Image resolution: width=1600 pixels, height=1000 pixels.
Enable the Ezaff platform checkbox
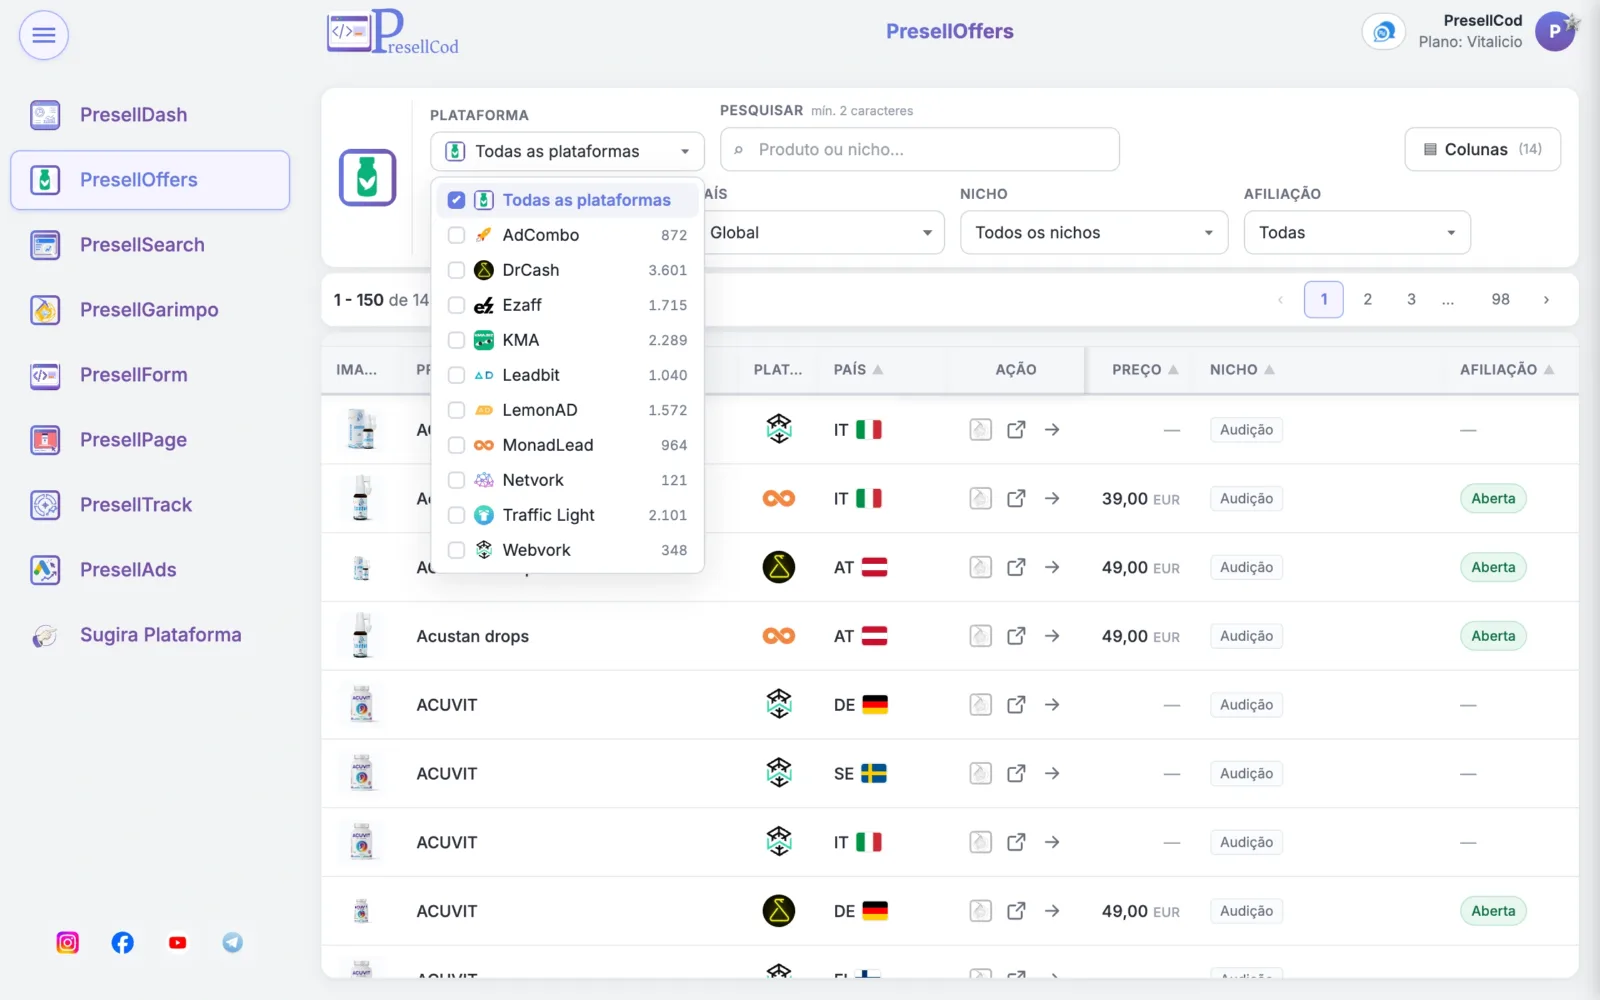[456, 305]
